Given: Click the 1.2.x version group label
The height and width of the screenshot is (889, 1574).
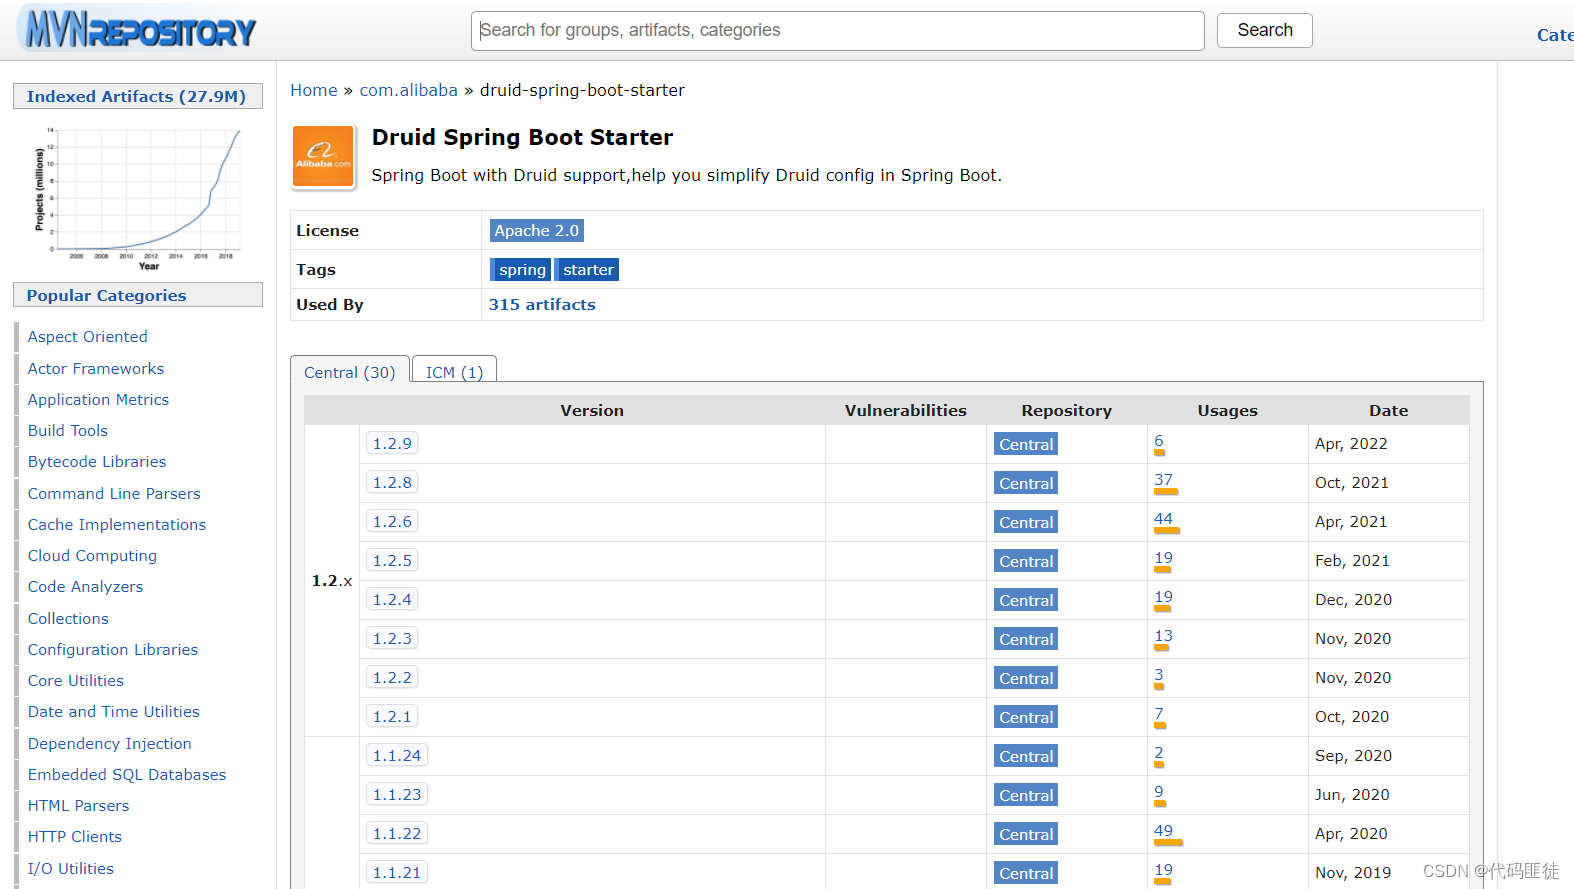Looking at the screenshot, I should pyautogui.click(x=332, y=581).
